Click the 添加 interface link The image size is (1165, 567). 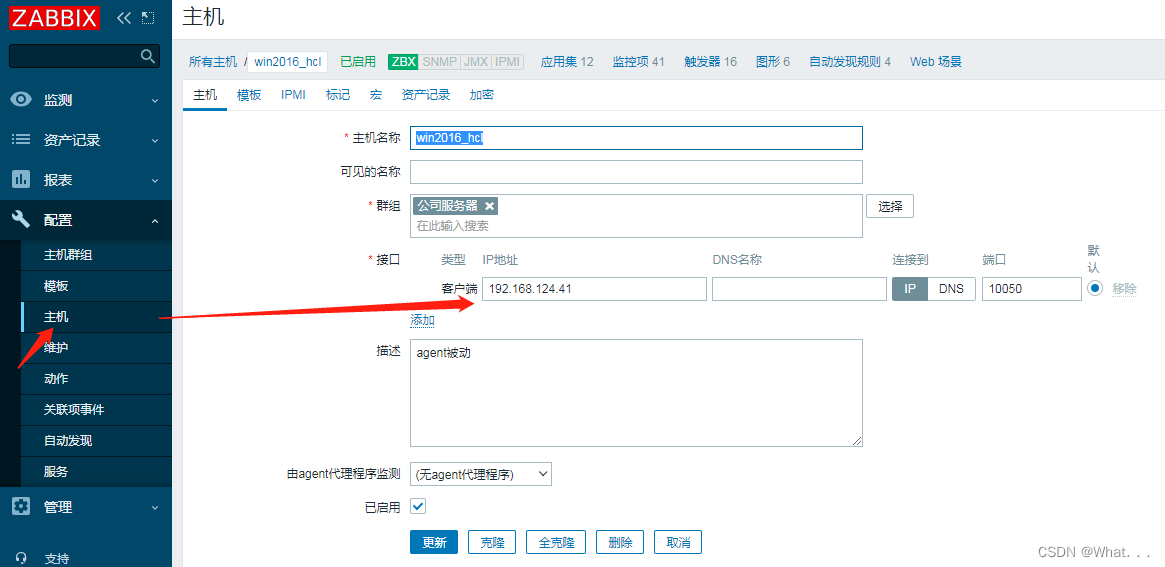click(422, 320)
